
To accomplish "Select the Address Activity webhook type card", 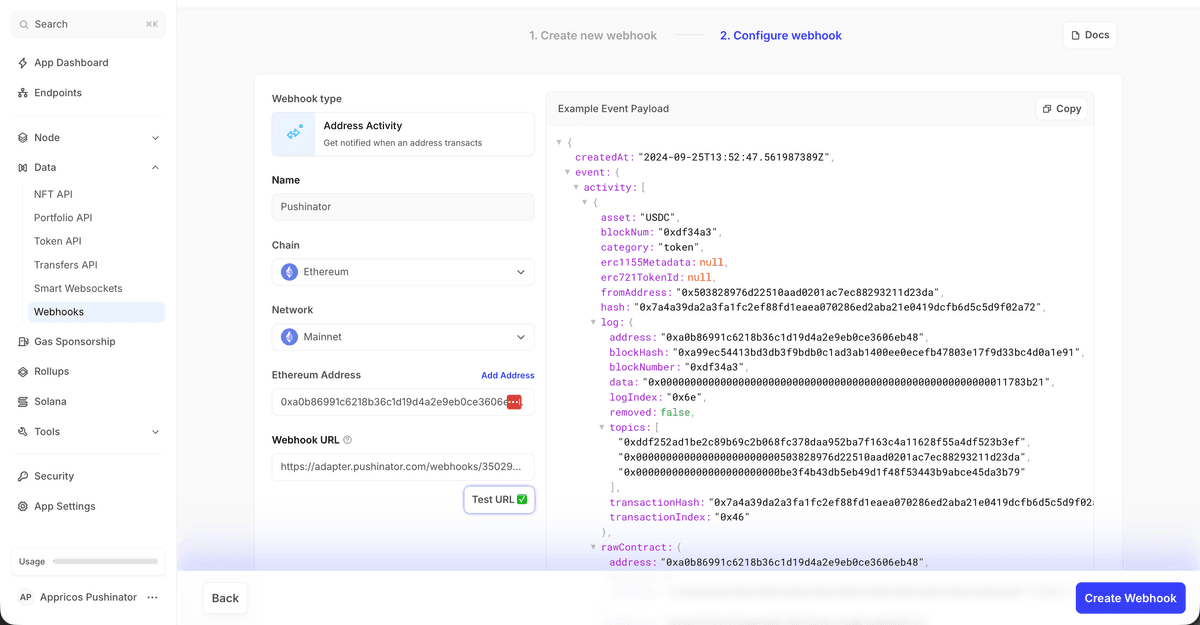I will (403, 134).
